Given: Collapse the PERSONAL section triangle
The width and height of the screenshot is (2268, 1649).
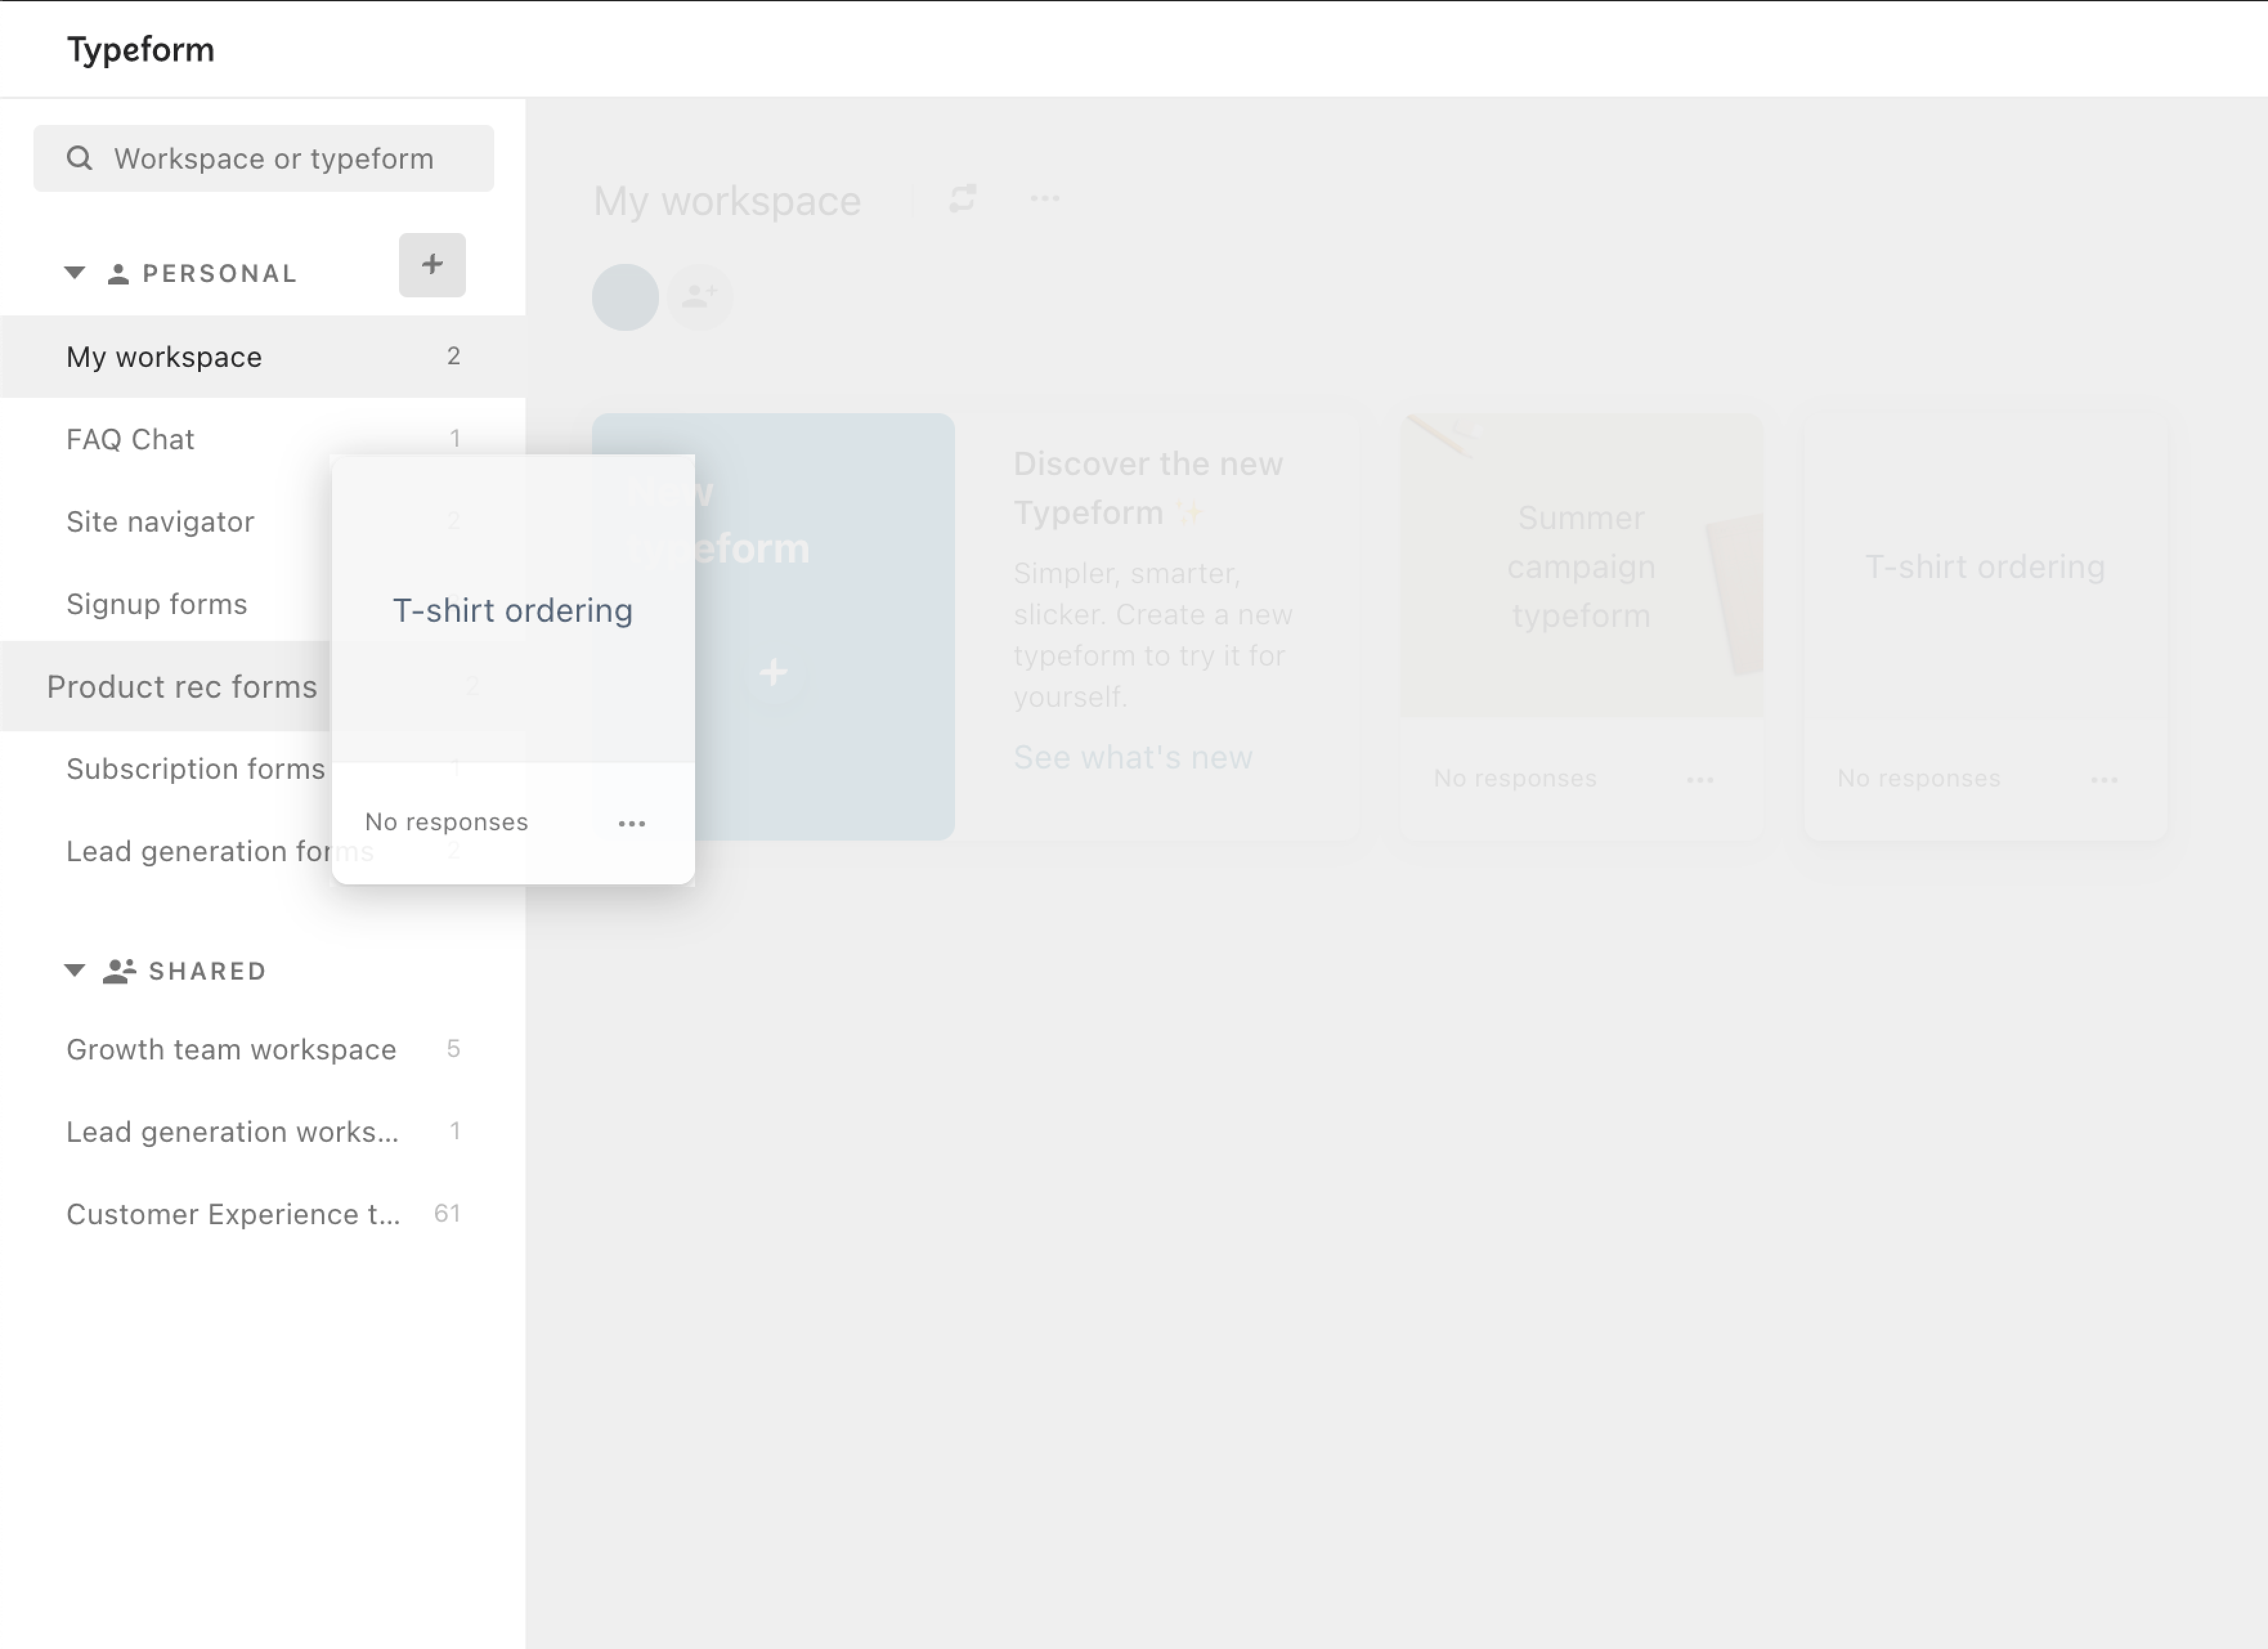Looking at the screenshot, I should (74, 272).
